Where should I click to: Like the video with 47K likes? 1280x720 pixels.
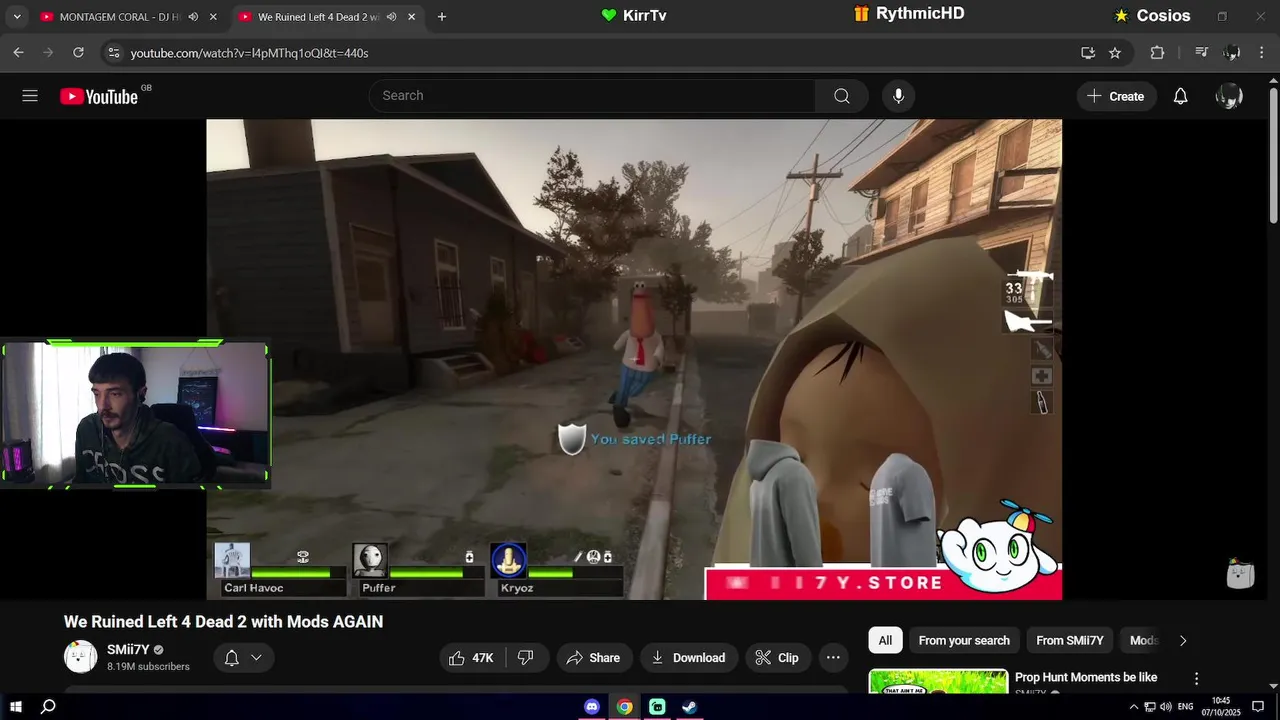click(471, 657)
